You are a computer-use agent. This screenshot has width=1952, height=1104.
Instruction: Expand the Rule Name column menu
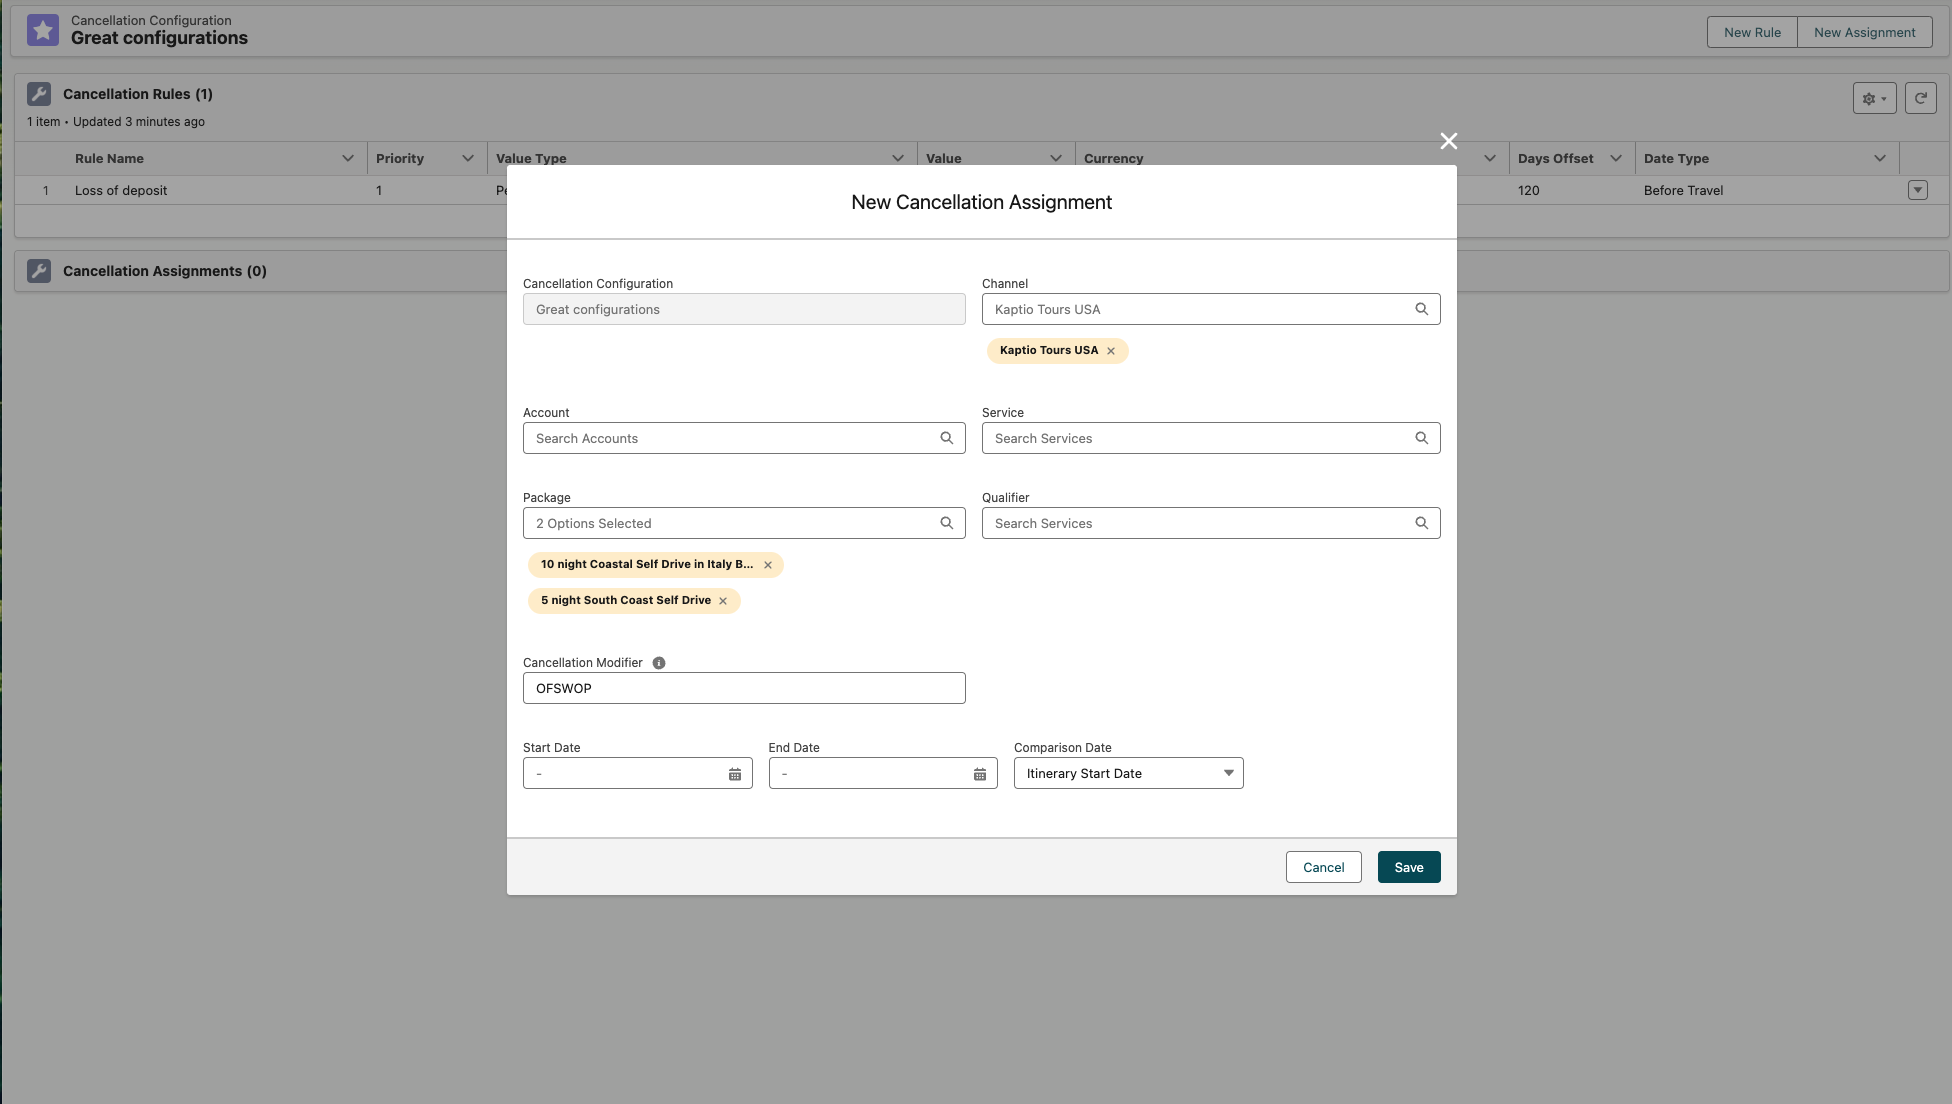pyautogui.click(x=348, y=158)
